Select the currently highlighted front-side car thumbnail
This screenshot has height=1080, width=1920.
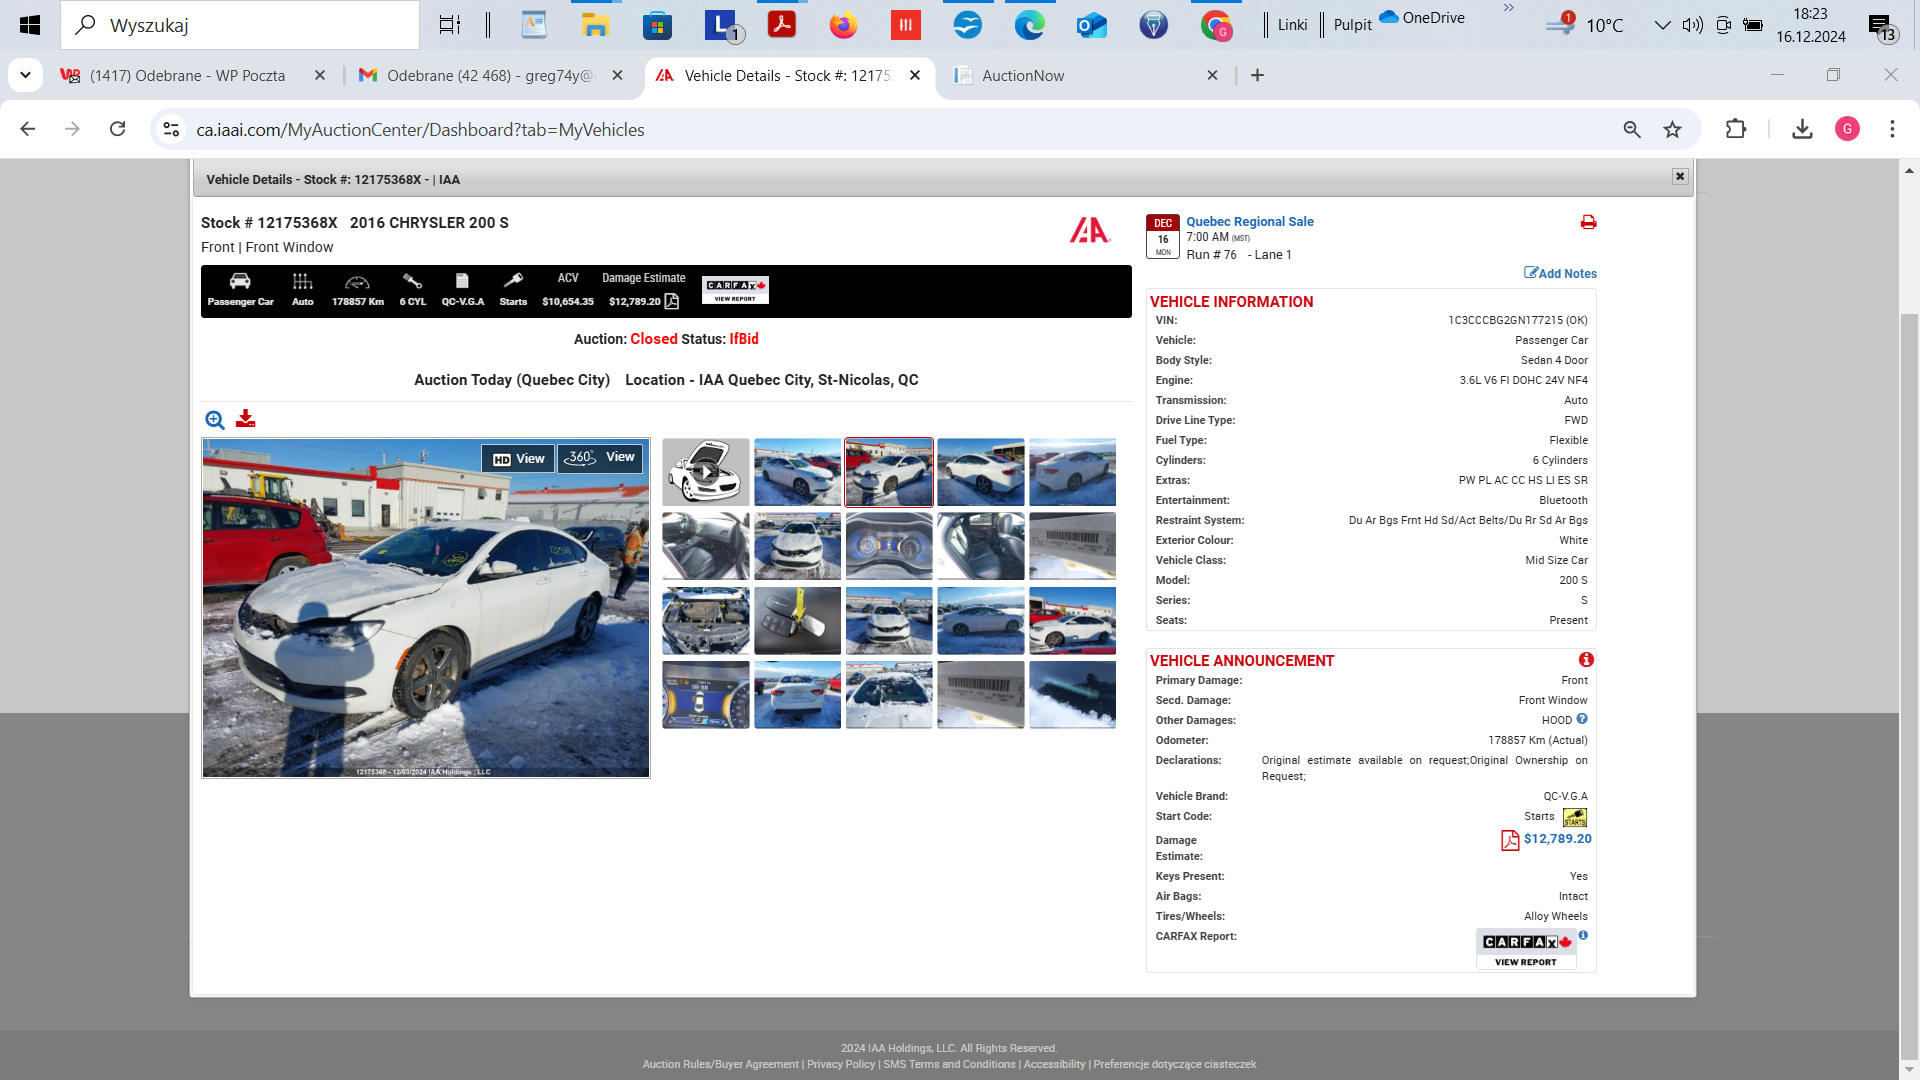tap(889, 472)
